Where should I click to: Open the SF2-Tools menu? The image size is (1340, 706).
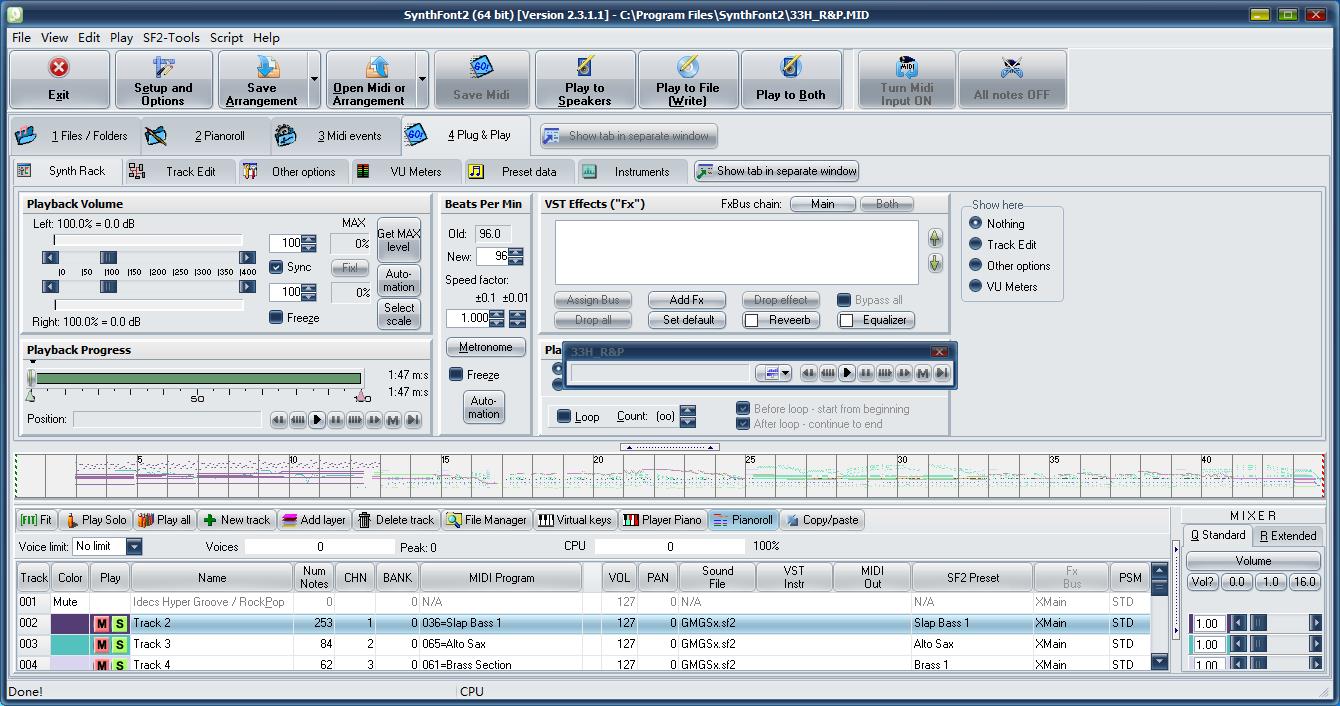[x=171, y=37]
